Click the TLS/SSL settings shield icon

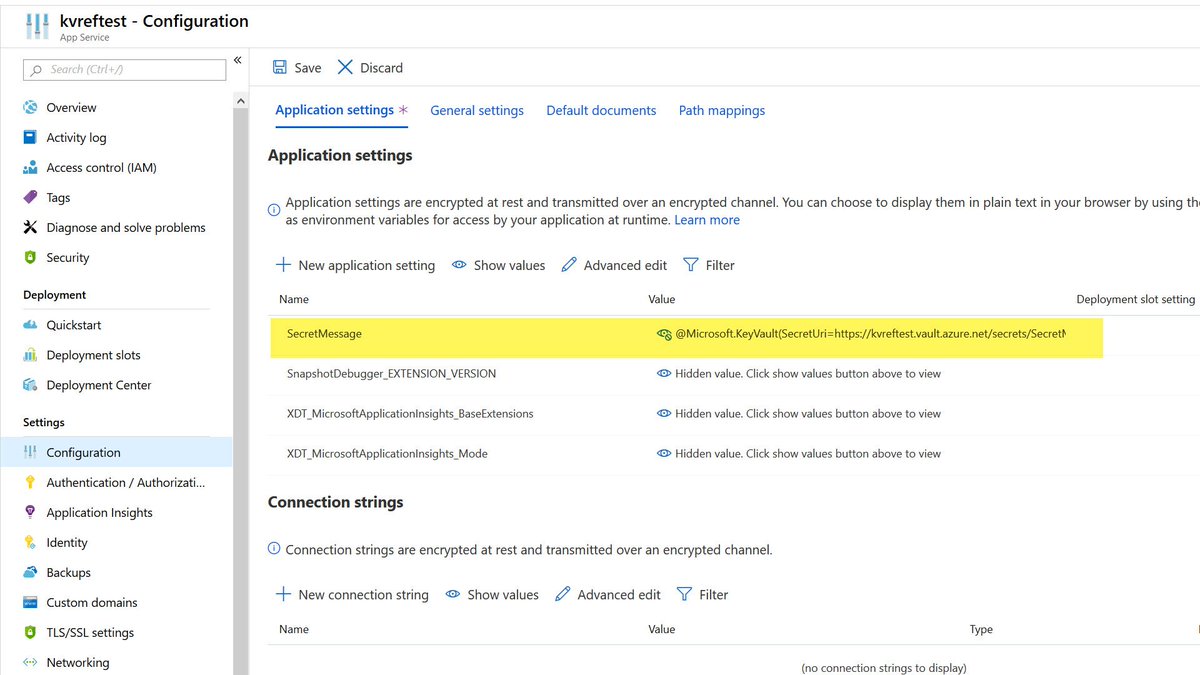pyautogui.click(x=29, y=632)
